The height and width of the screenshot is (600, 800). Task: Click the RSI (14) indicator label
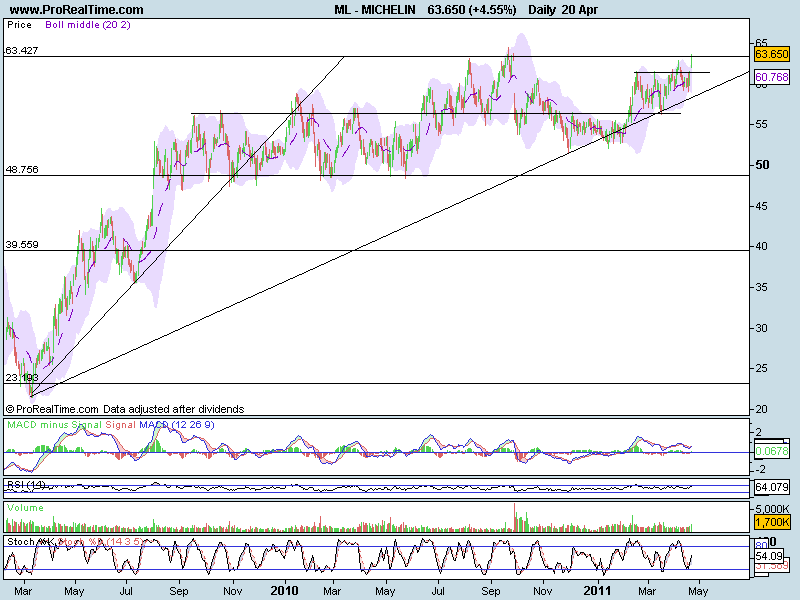(26, 485)
